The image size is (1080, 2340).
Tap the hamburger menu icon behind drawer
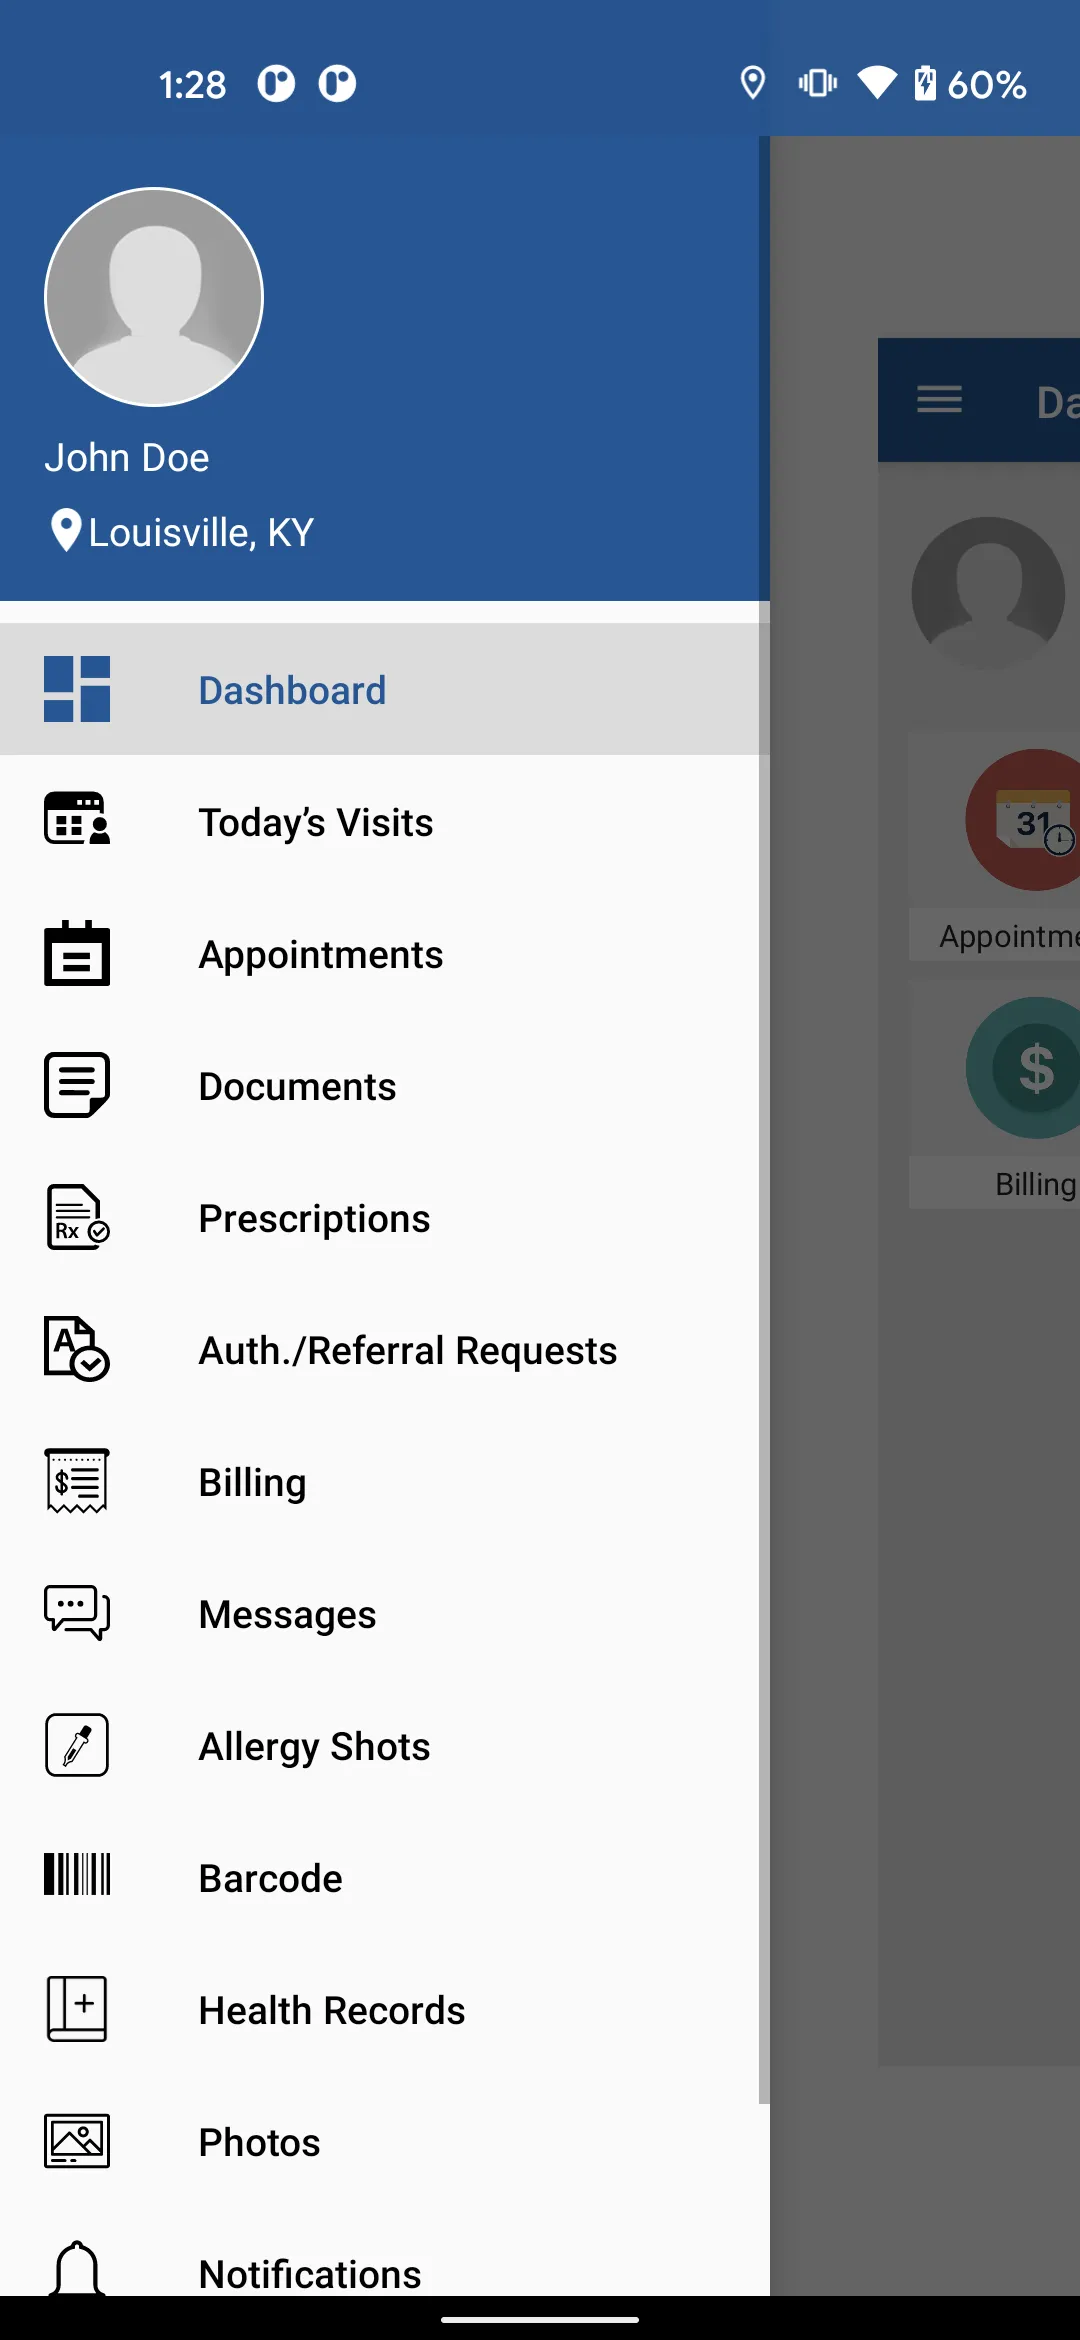point(940,400)
